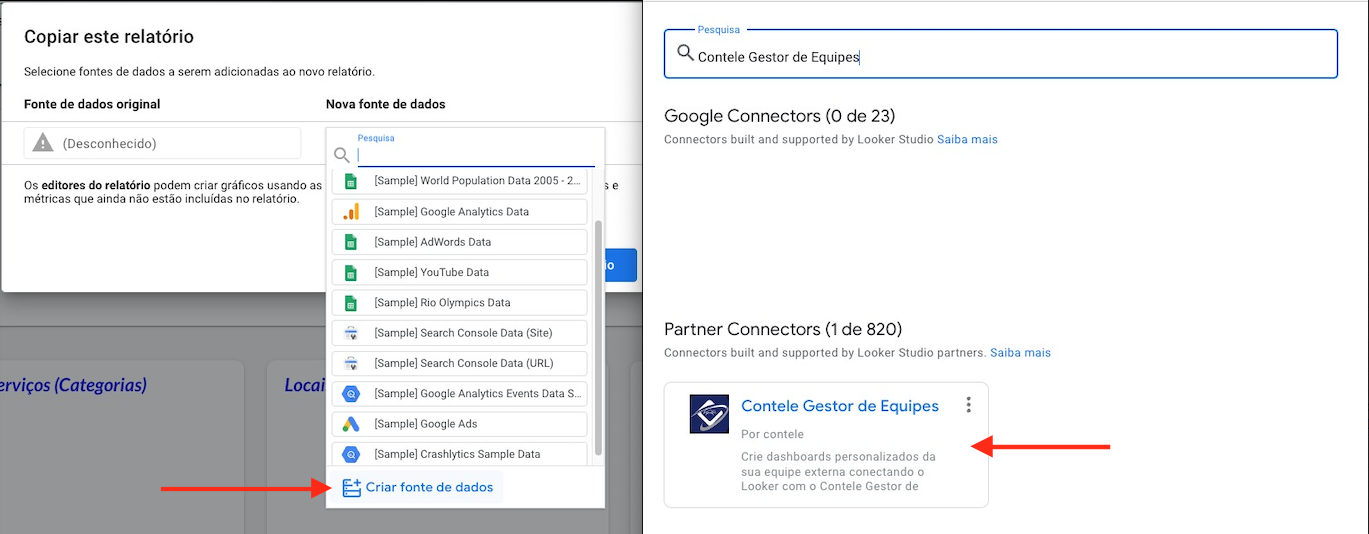Image resolution: width=1369 pixels, height=534 pixels.
Task: Click the Google Ads logo icon
Action: click(351, 424)
